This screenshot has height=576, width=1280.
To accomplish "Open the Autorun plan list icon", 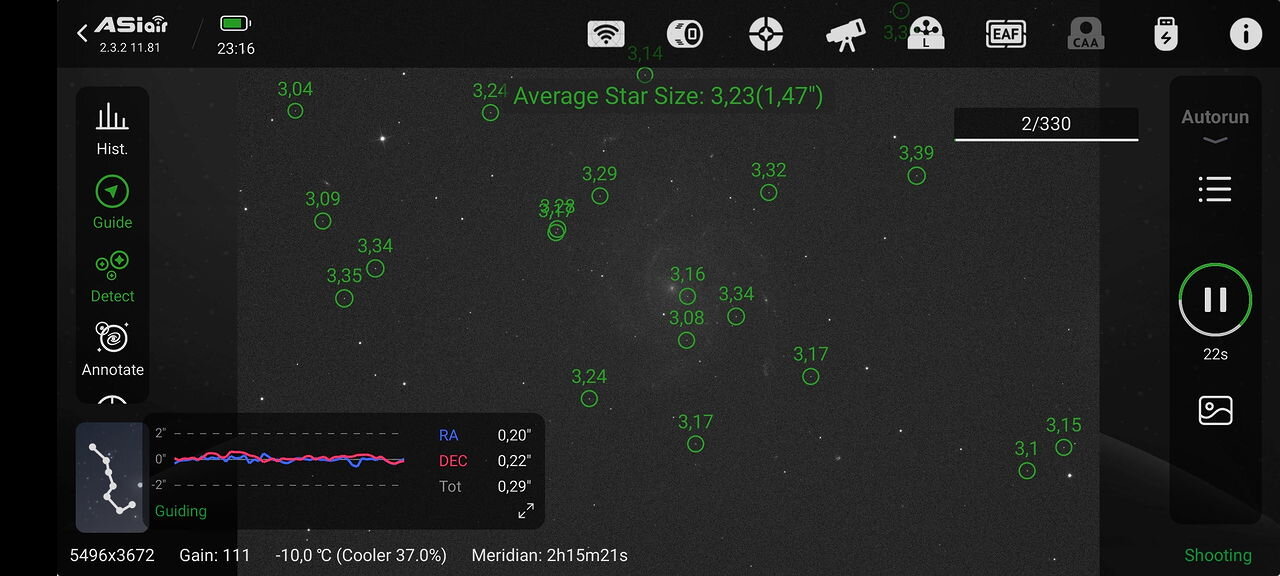I will click(x=1215, y=189).
